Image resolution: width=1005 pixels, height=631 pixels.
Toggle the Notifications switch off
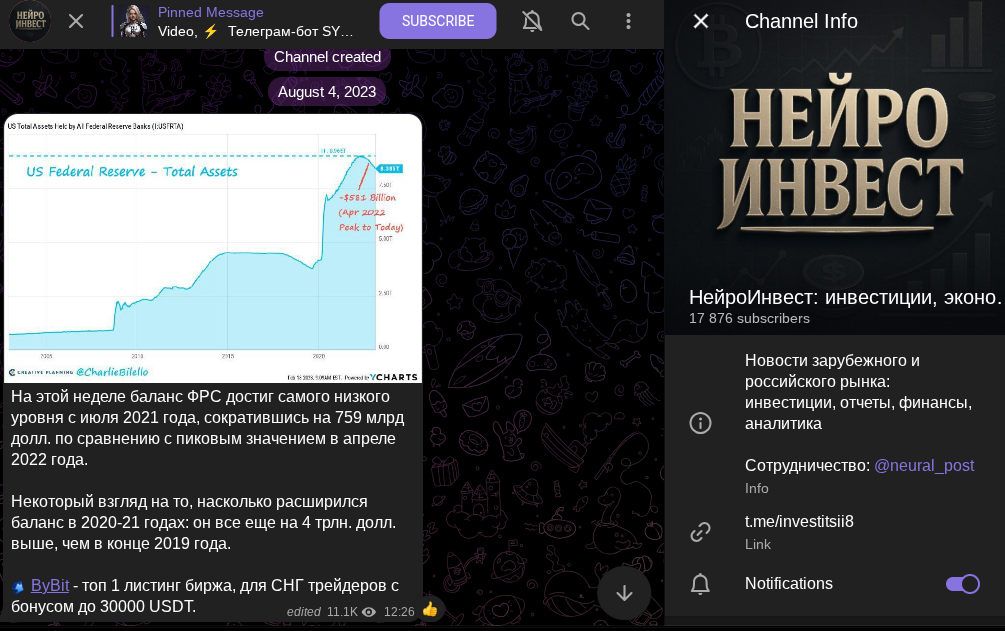click(963, 584)
